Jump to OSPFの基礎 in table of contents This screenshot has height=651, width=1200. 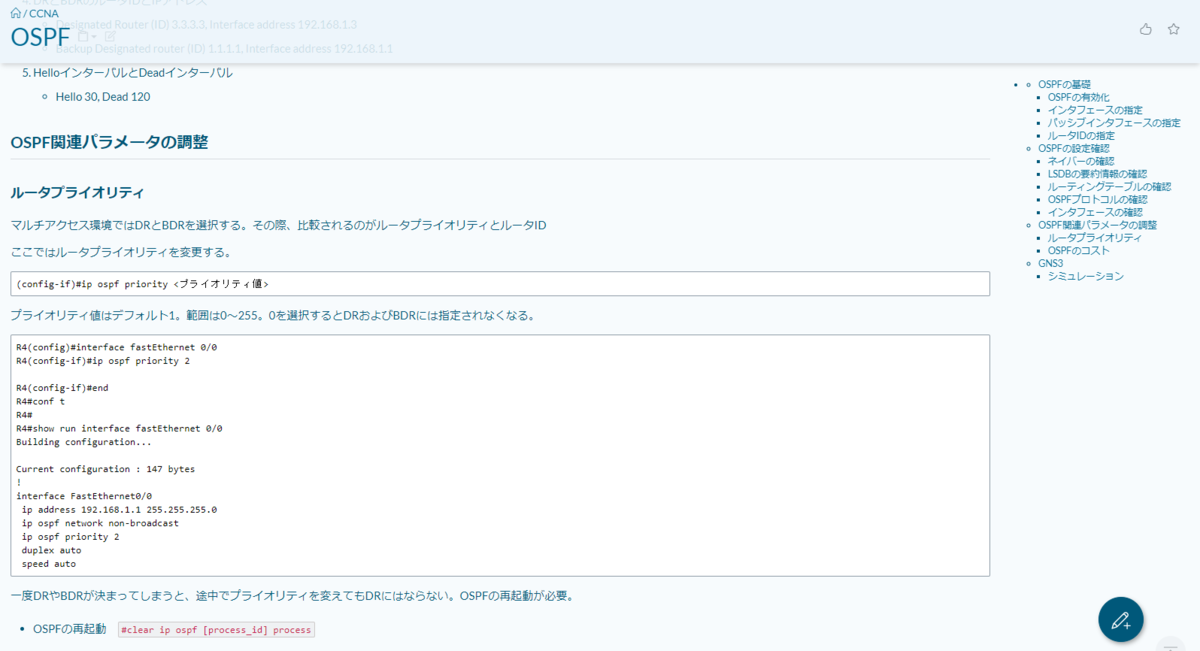click(1064, 85)
